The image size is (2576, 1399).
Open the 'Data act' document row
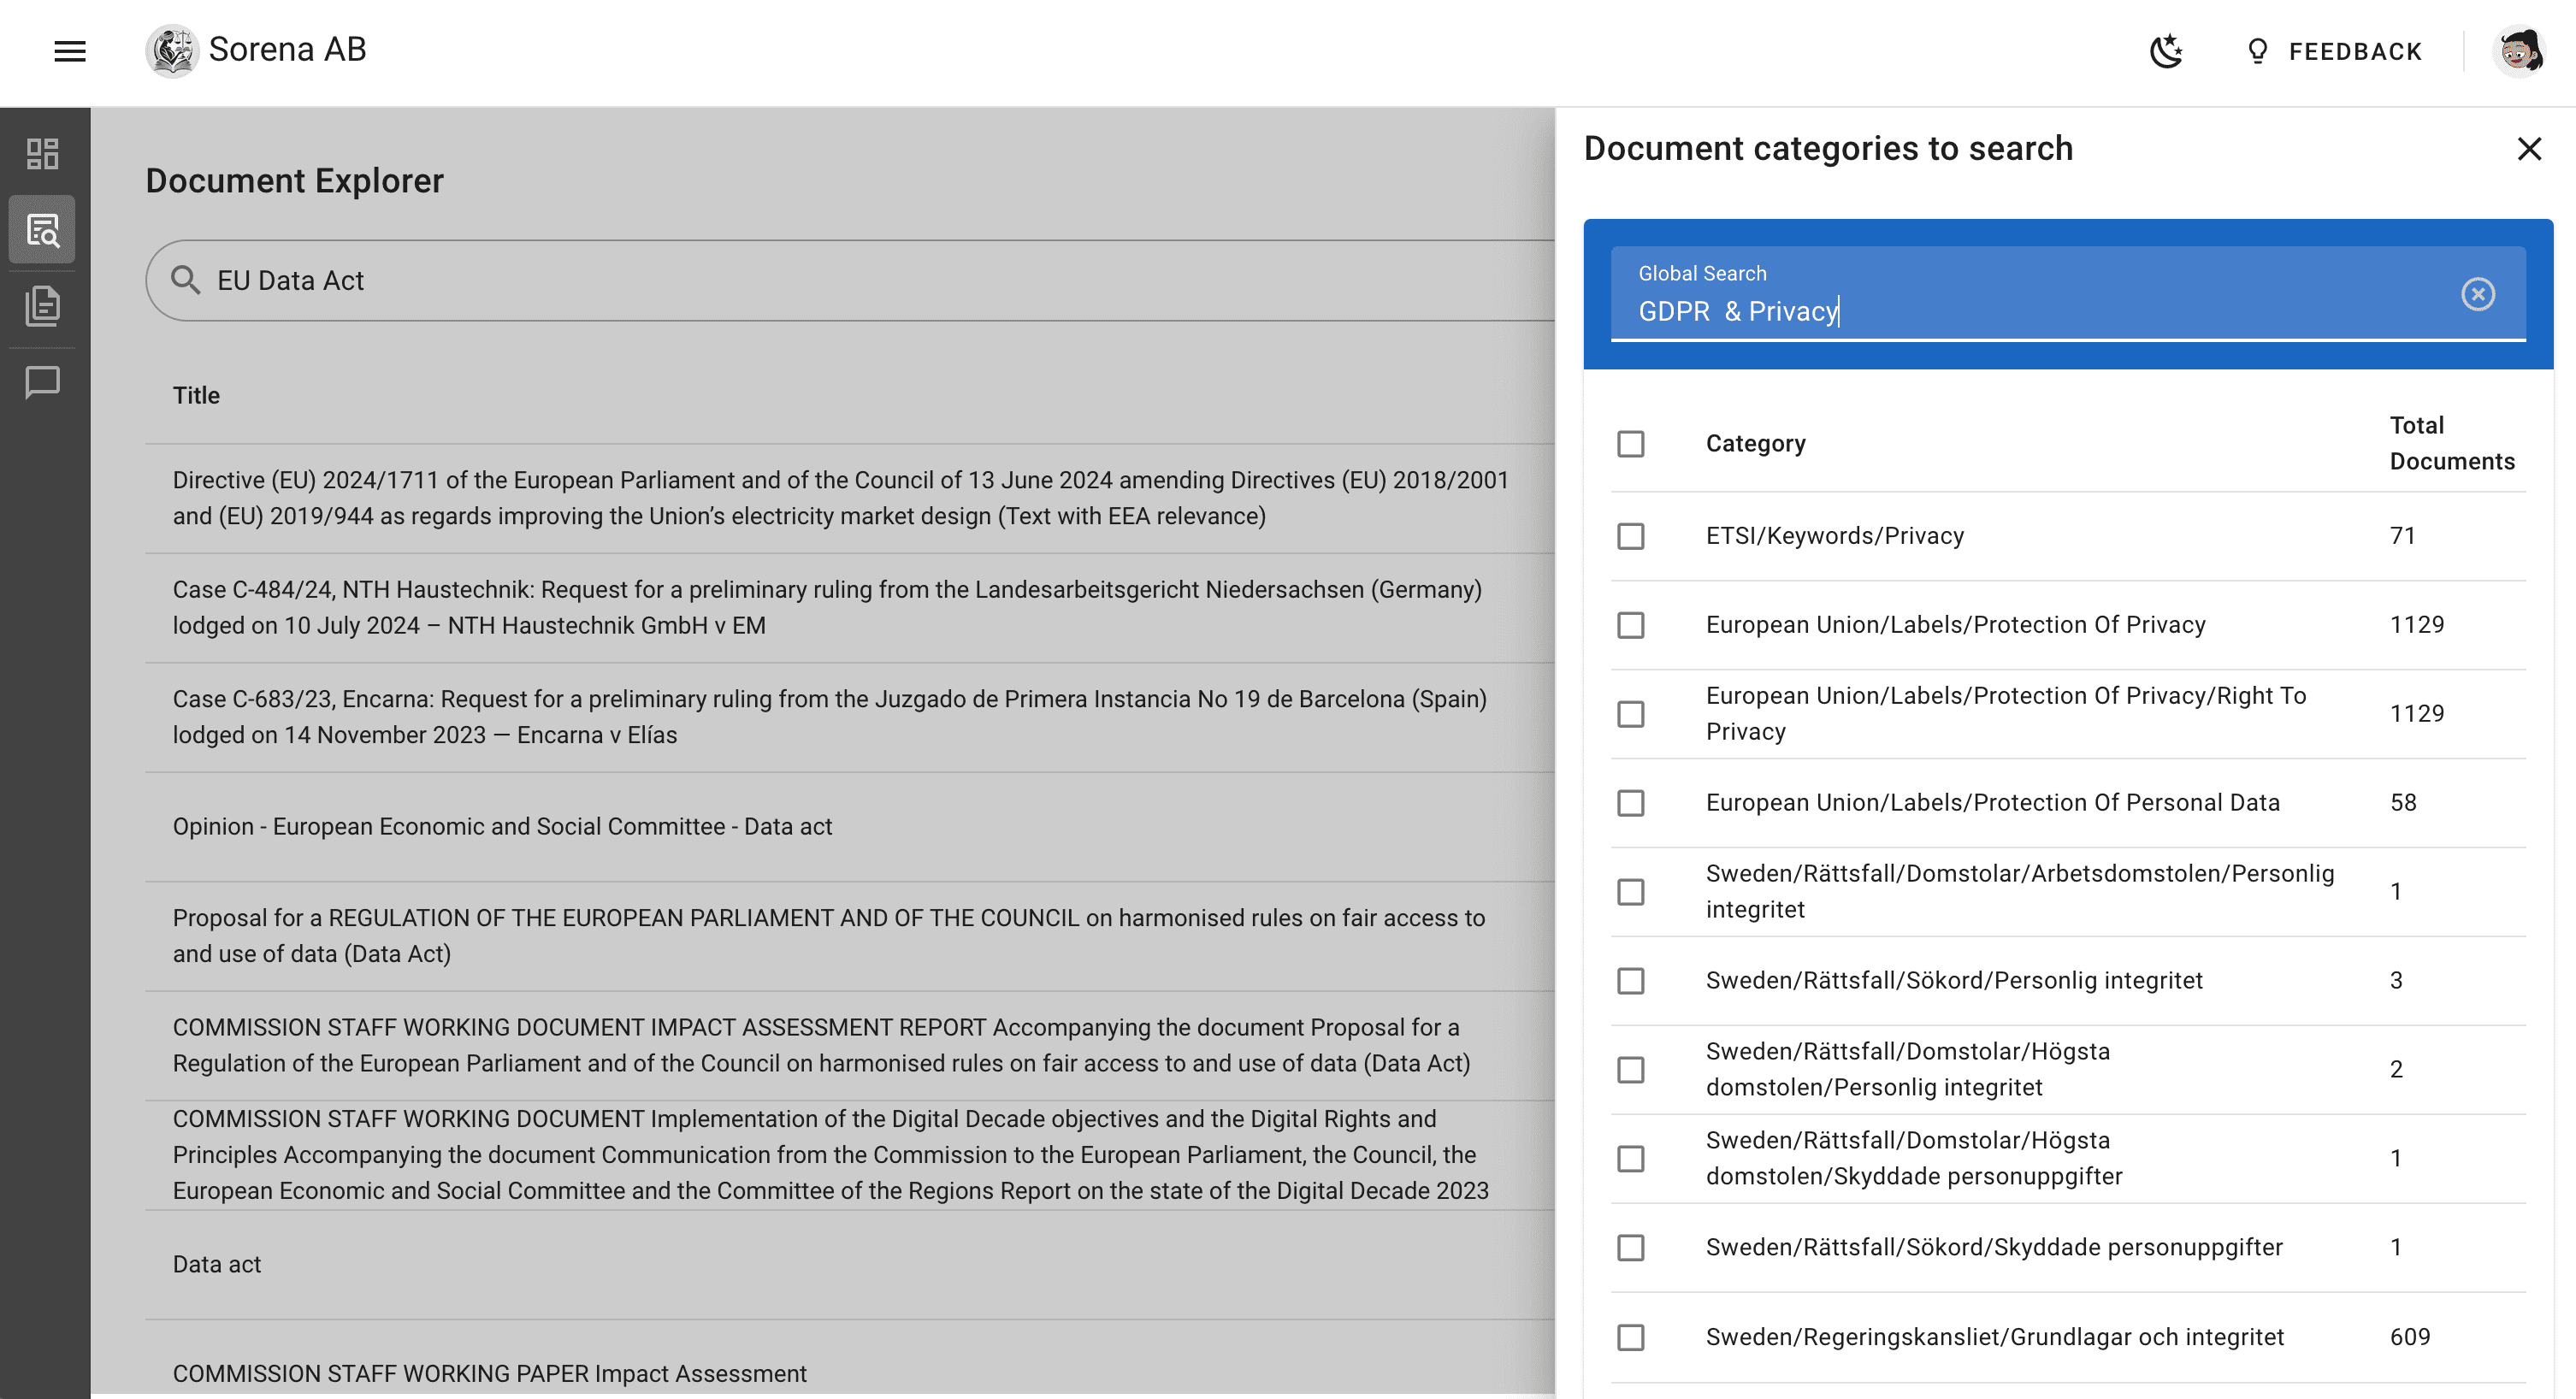click(x=850, y=1264)
